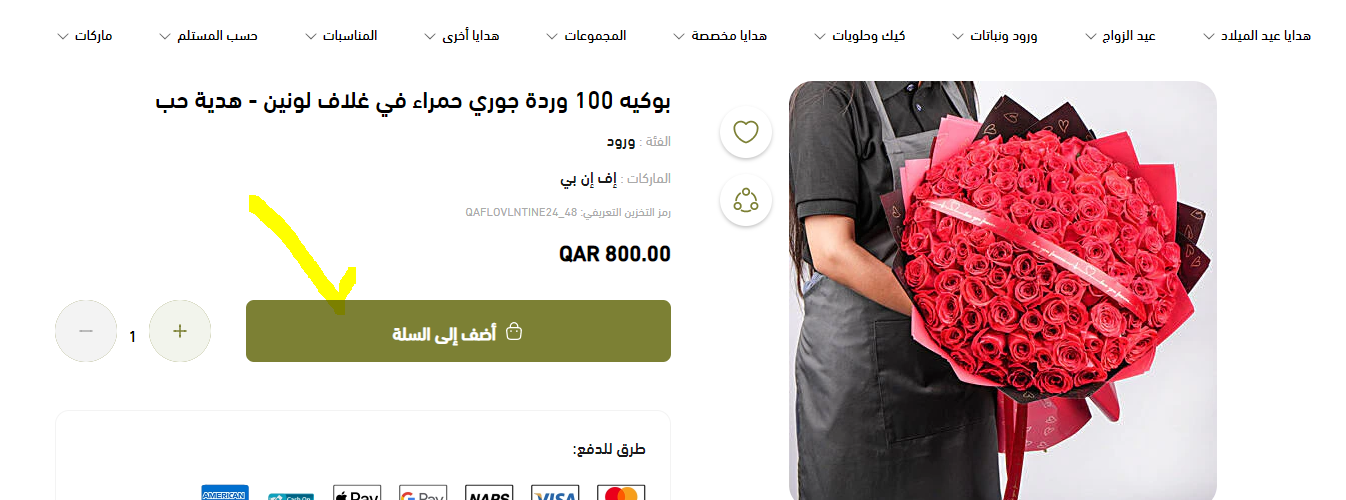This screenshot has height=500, width=1346.
Task: Click the Google Pay logo
Action: [423, 494]
